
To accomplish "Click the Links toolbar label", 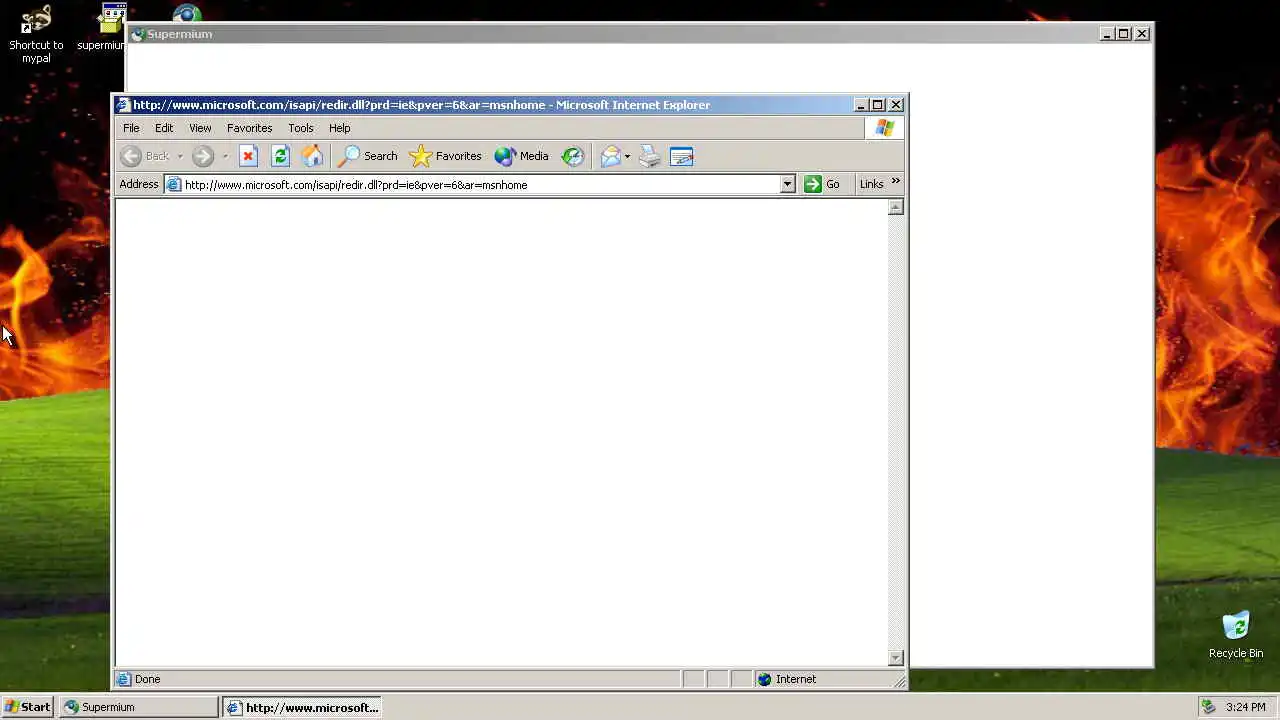I will tap(871, 184).
